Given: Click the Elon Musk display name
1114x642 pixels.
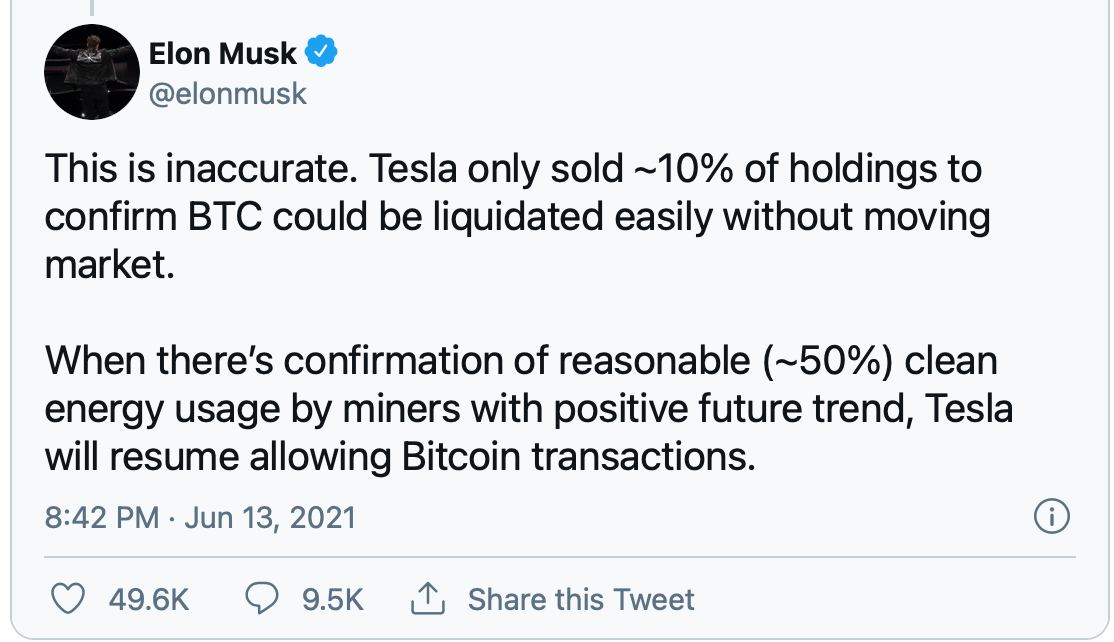Looking at the screenshot, I should point(222,52).
